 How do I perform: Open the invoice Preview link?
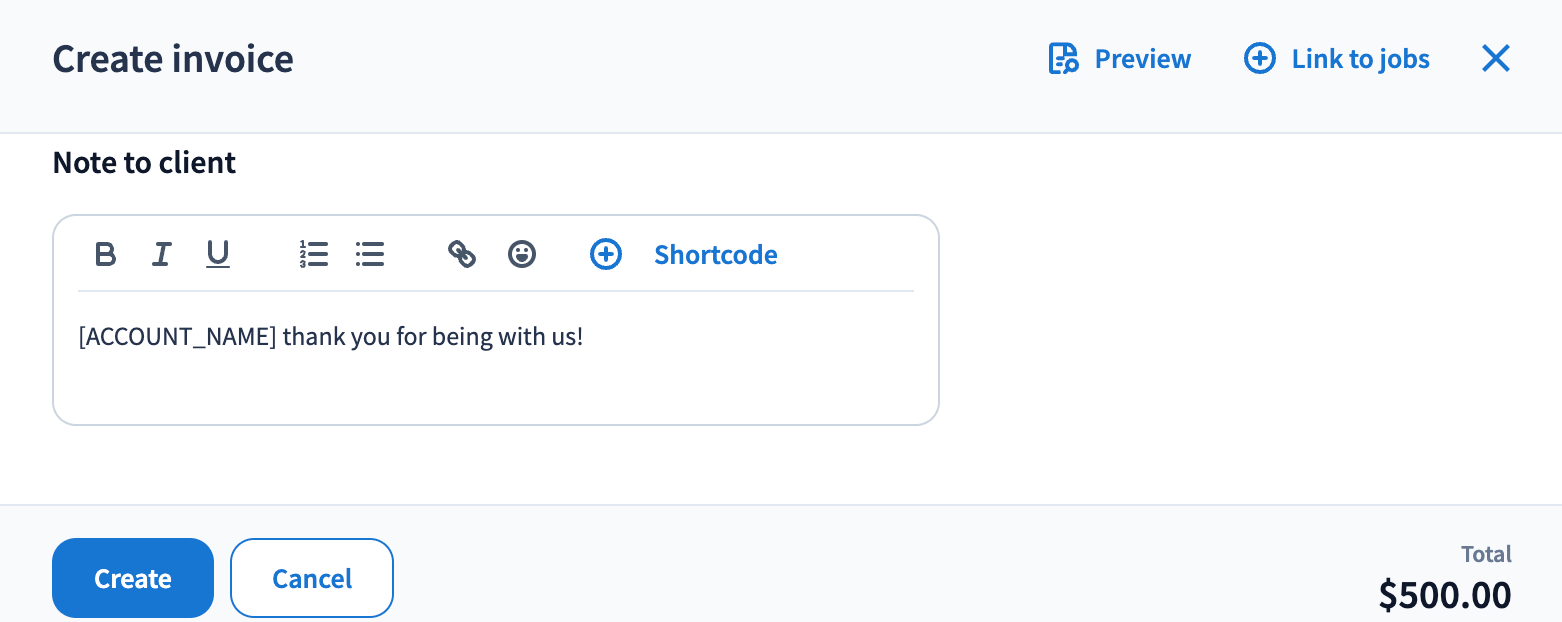tap(1143, 59)
